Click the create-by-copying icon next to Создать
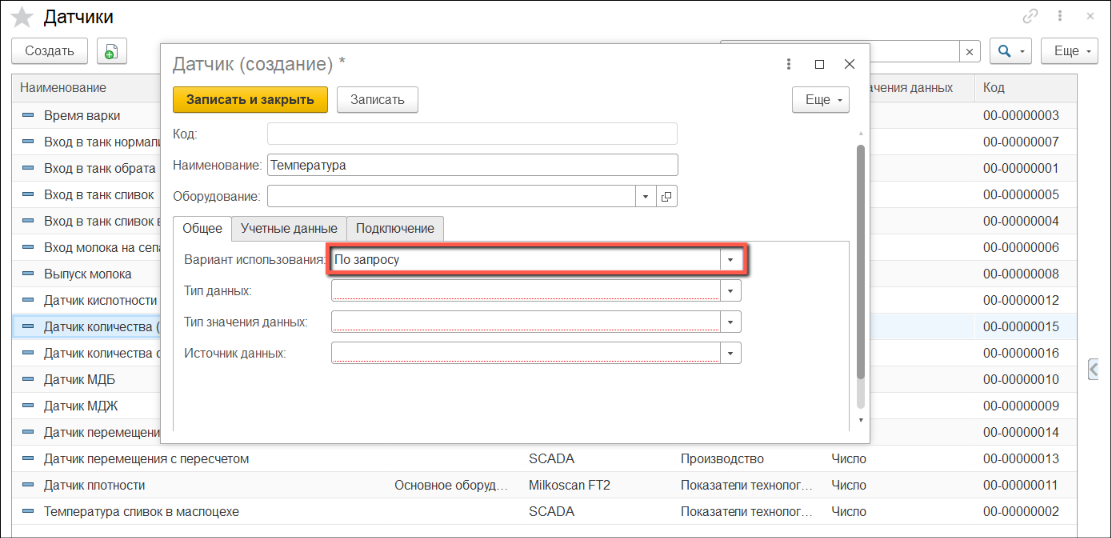 point(111,51)
